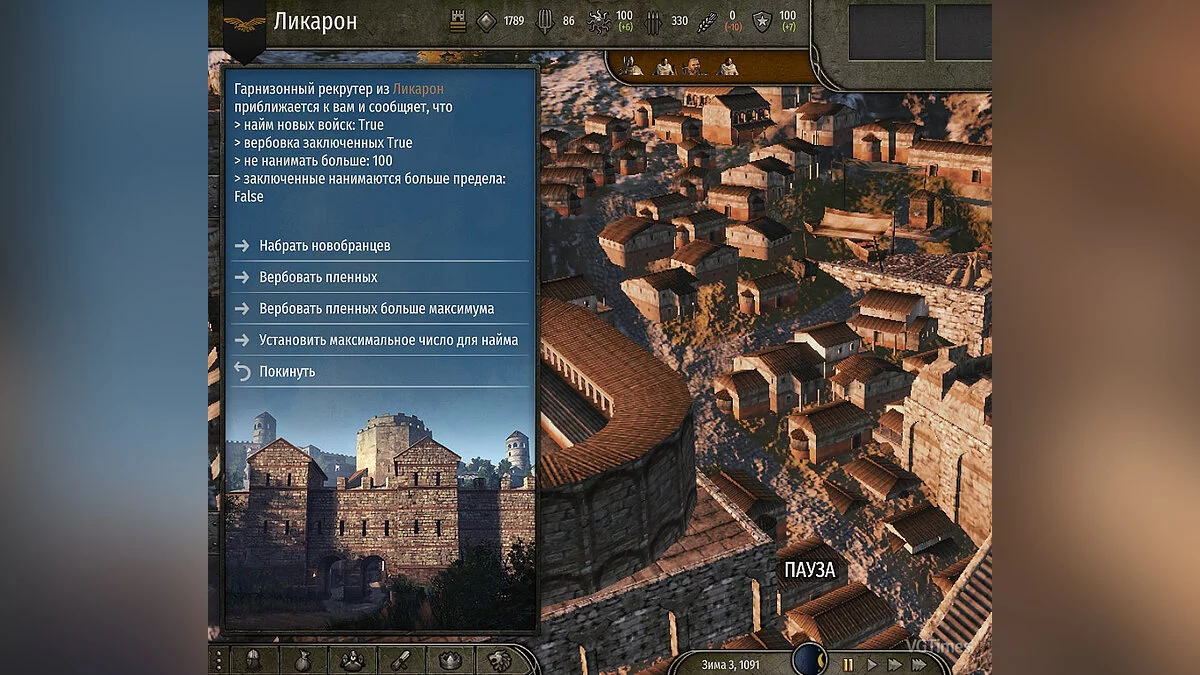This screenshot has width=1200, height=675.
Task: Click the single-arrow play button
Action: pyautogui.click(x=872, y=663)
